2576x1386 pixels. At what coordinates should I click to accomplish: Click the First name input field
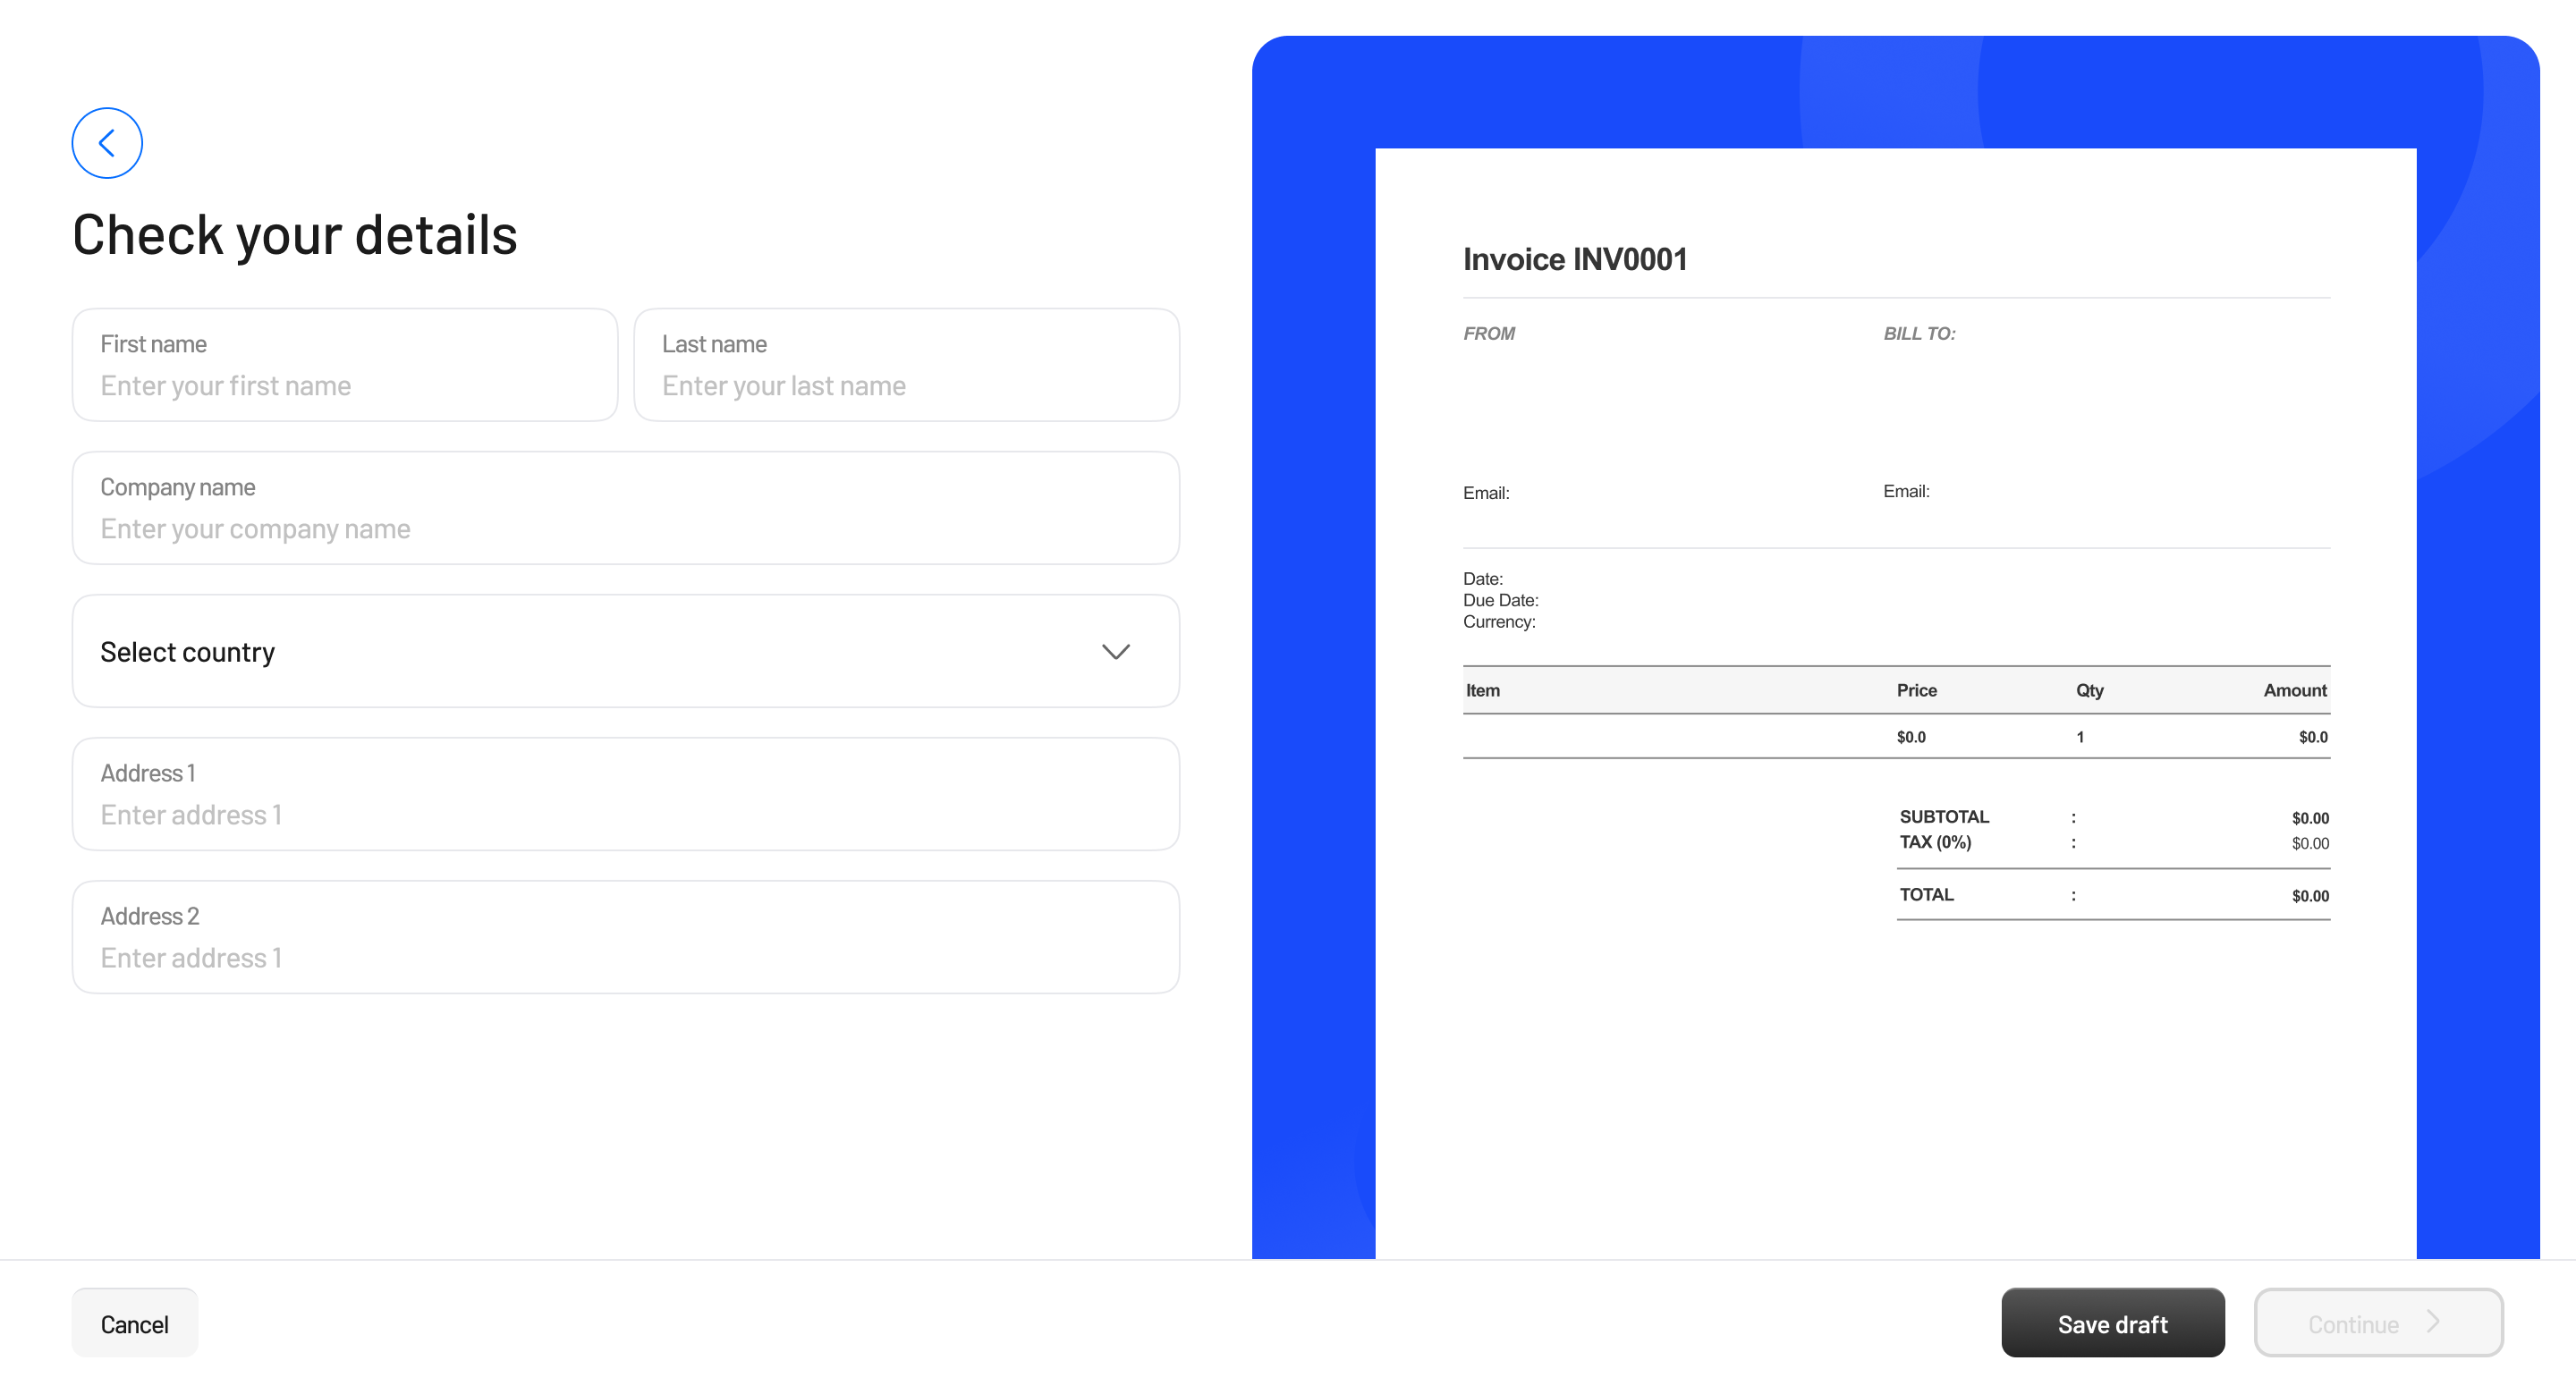[x=344, y=386]
